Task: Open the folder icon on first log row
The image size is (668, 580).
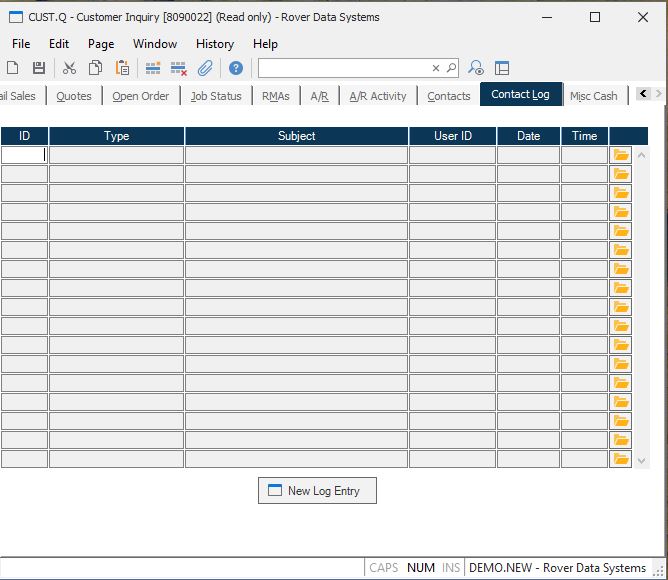Action: click(621, 155)
